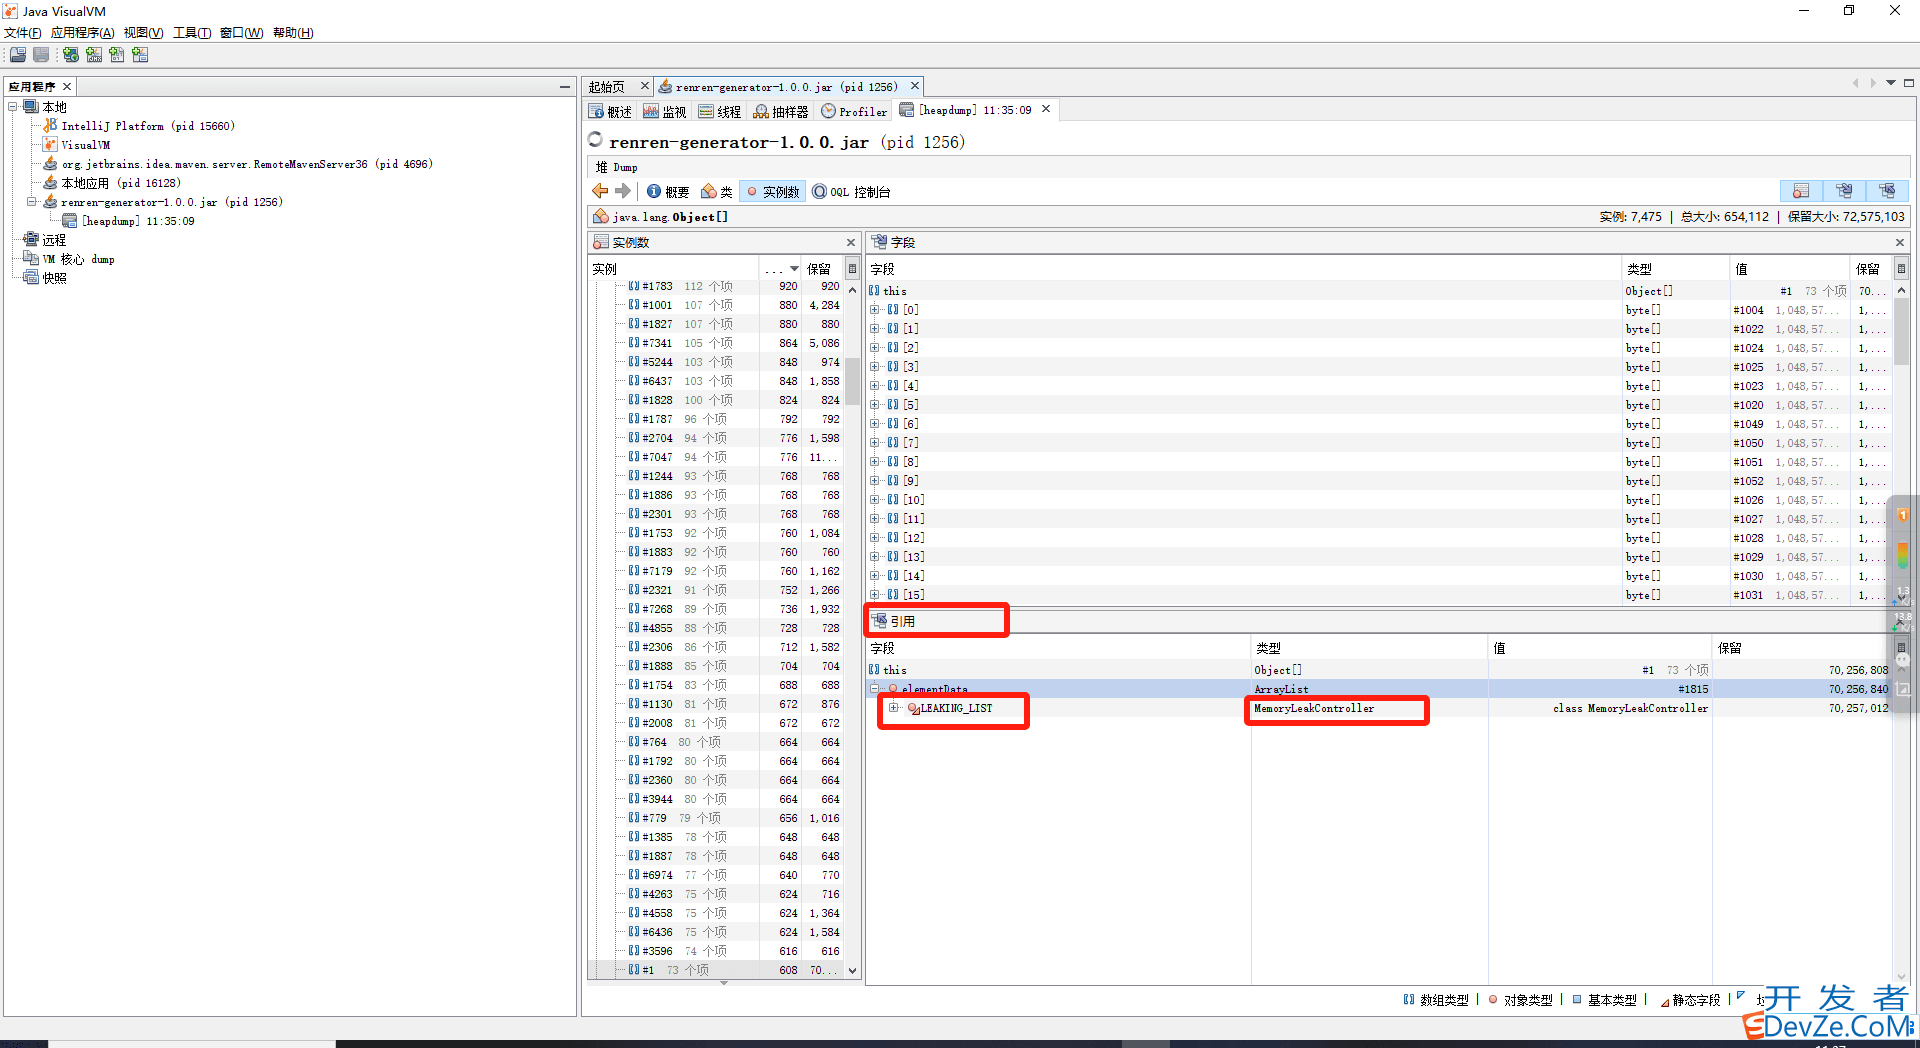The height and width of the screenshot is (1048, 1920).
Task: Collapse the elementData reference row
Action: pos(874,689)
